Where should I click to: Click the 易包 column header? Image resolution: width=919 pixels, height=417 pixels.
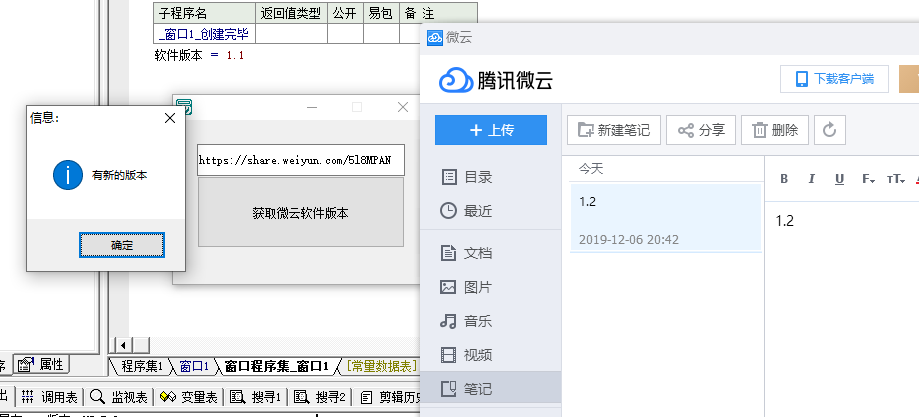381,13
